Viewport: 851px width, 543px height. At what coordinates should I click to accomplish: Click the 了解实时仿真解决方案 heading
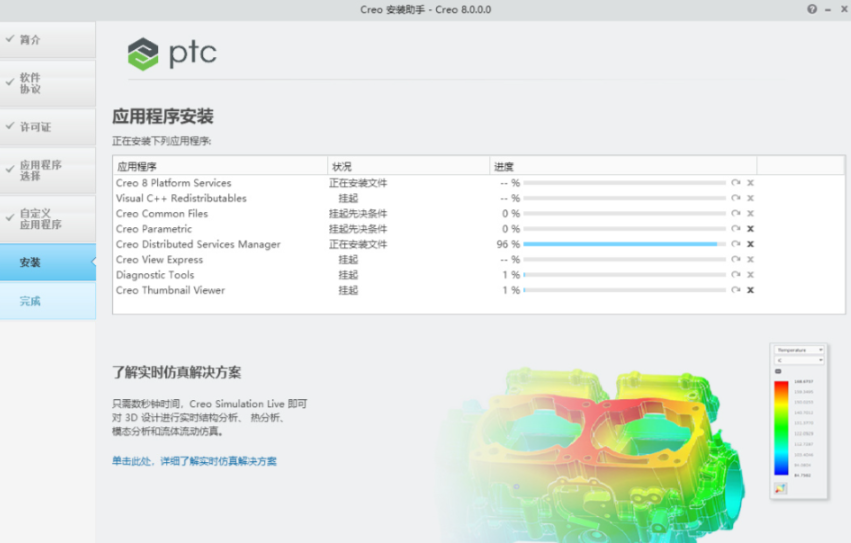[x=176, y=372]
